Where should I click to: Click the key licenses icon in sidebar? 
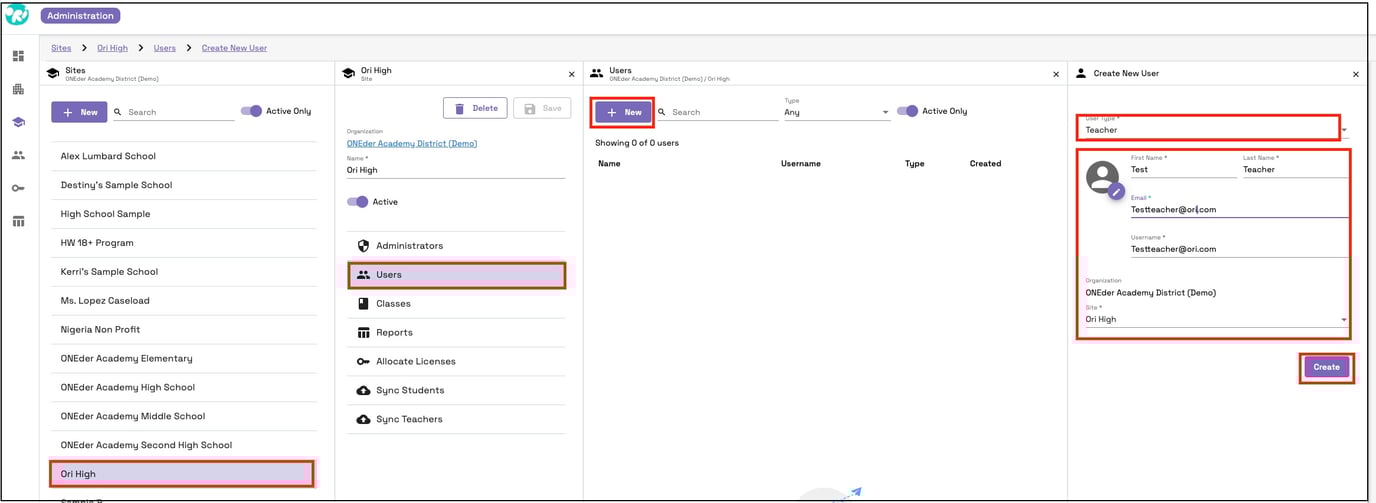18,188
